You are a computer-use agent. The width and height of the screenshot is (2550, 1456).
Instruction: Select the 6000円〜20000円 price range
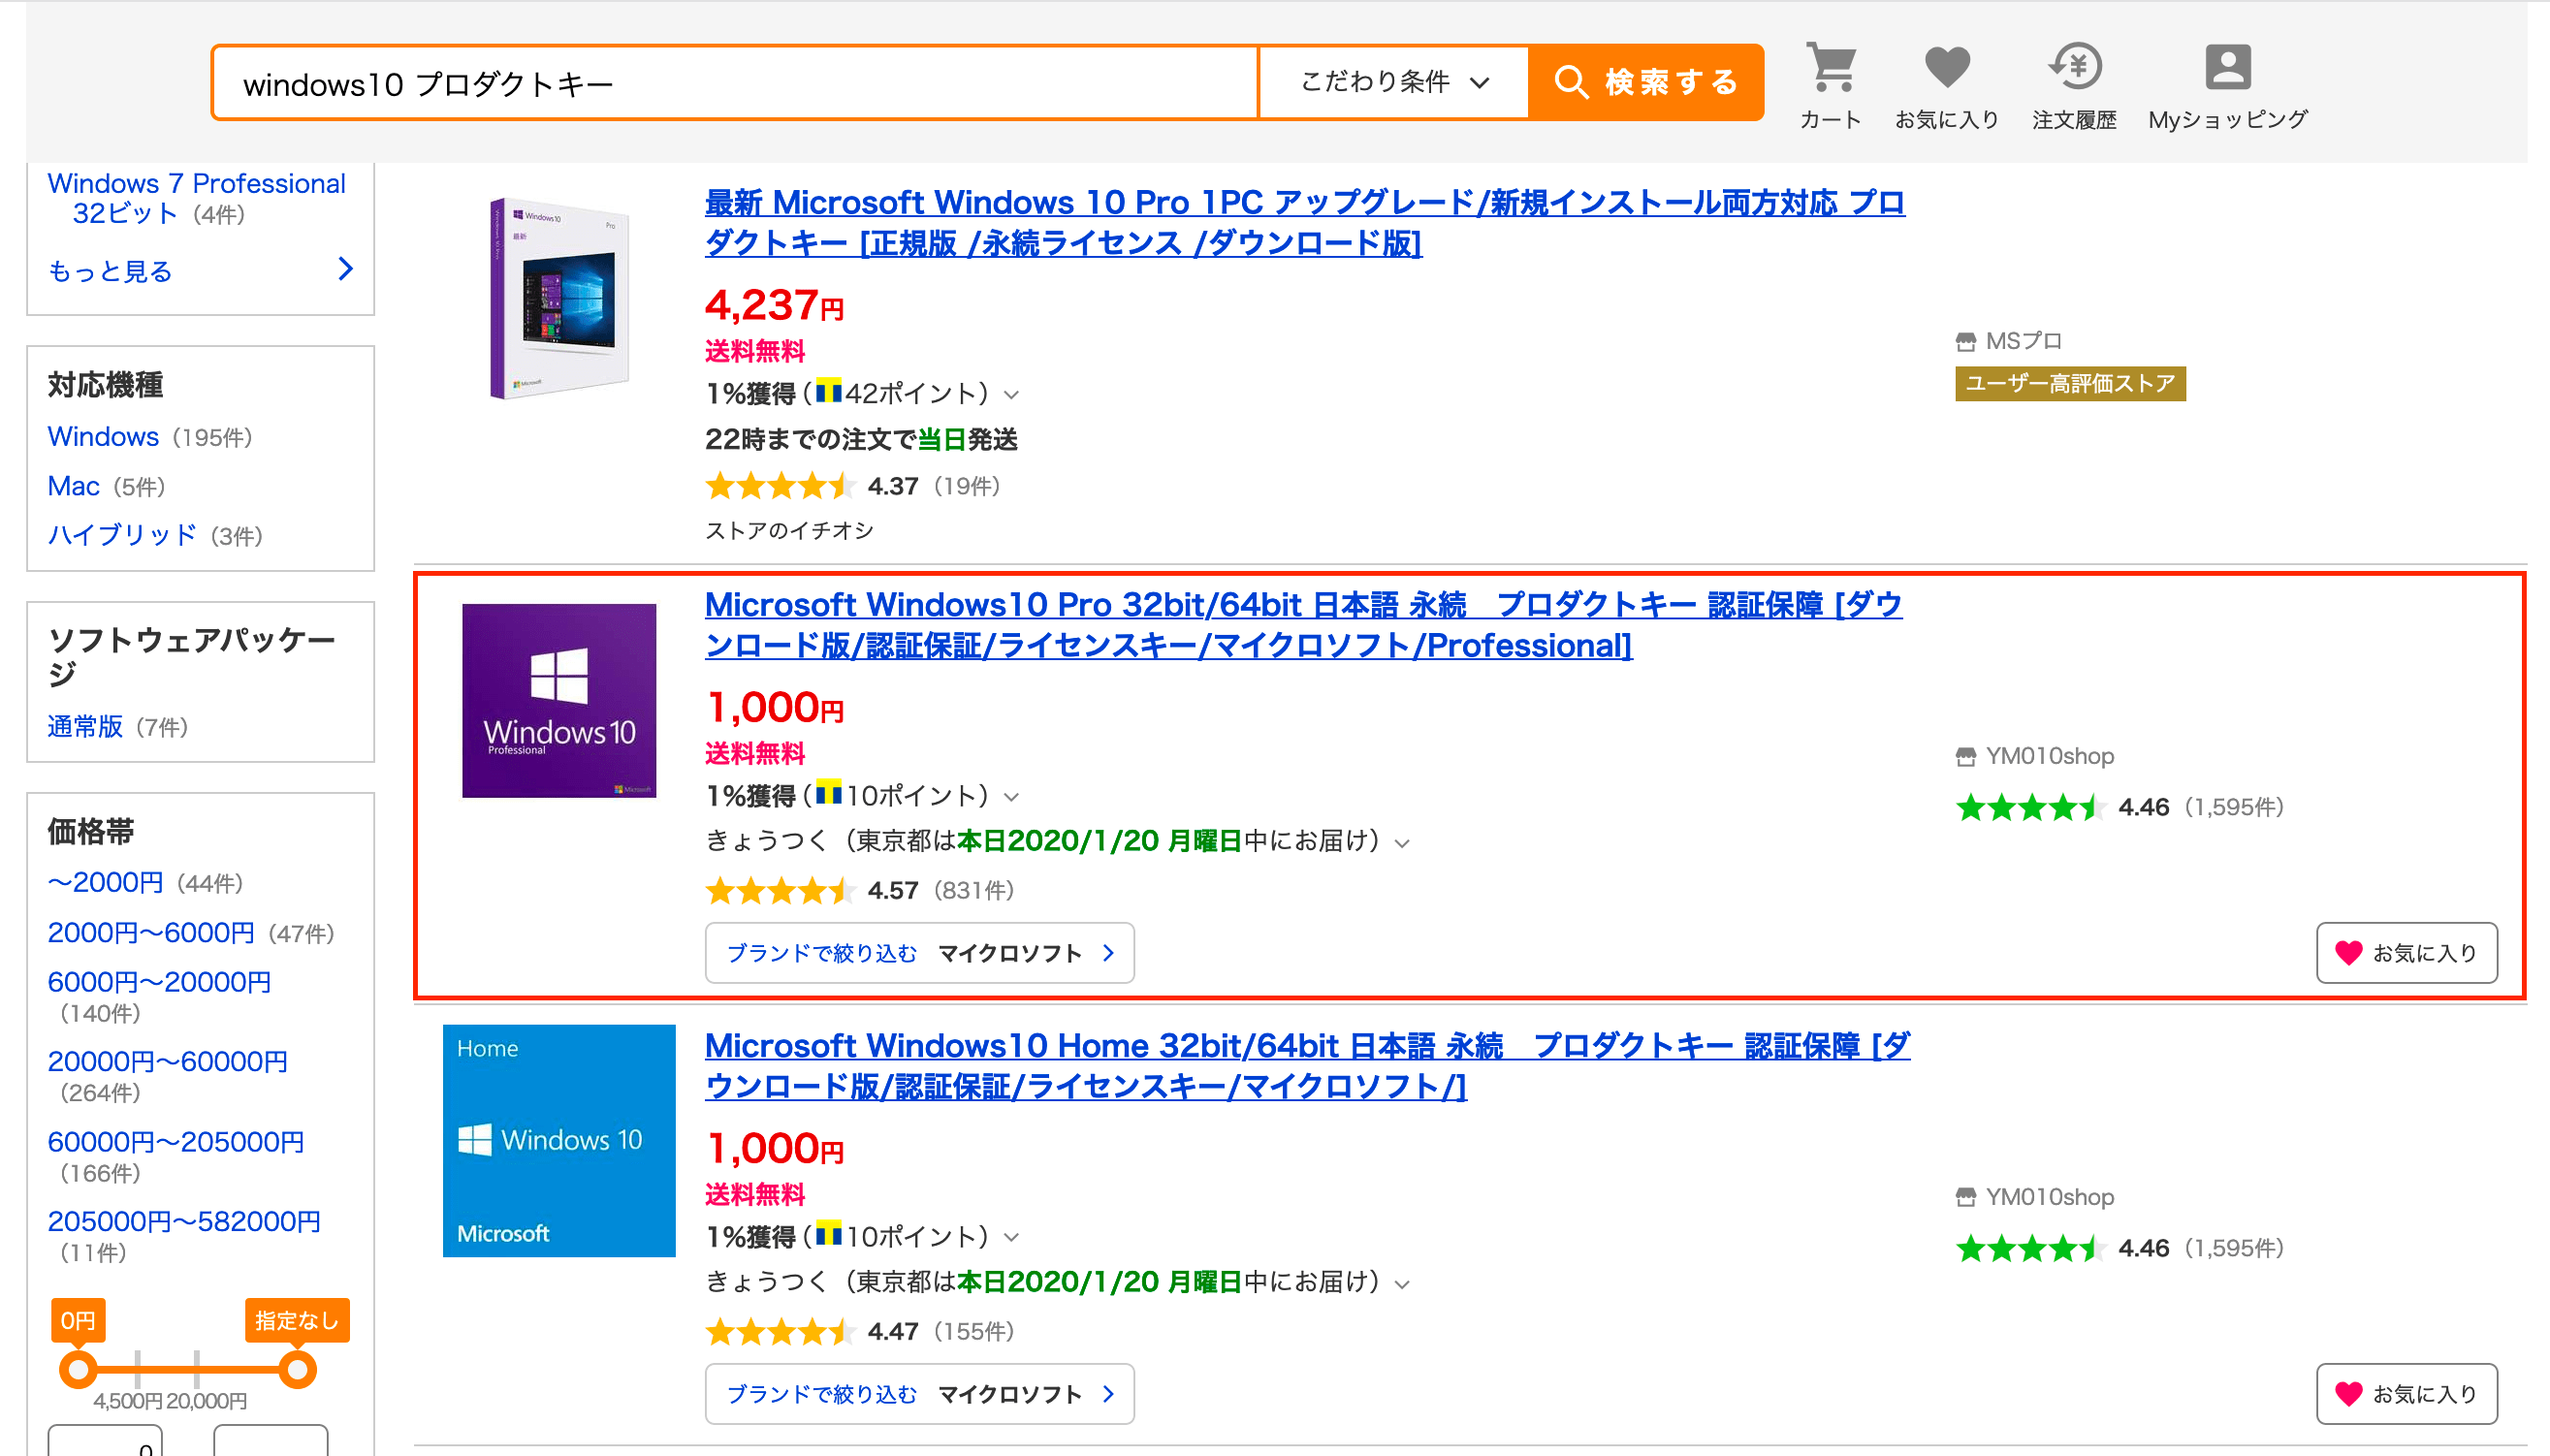(159, 982)
